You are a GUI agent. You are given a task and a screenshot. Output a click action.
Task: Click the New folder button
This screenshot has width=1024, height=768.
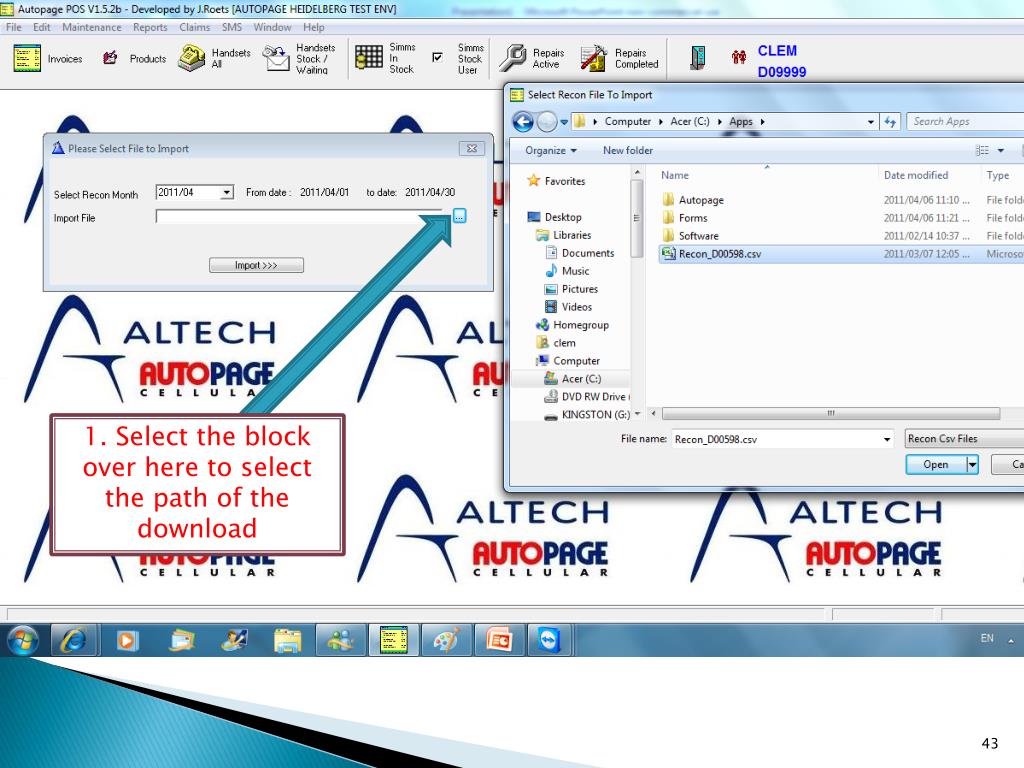(x=628, y=150)
